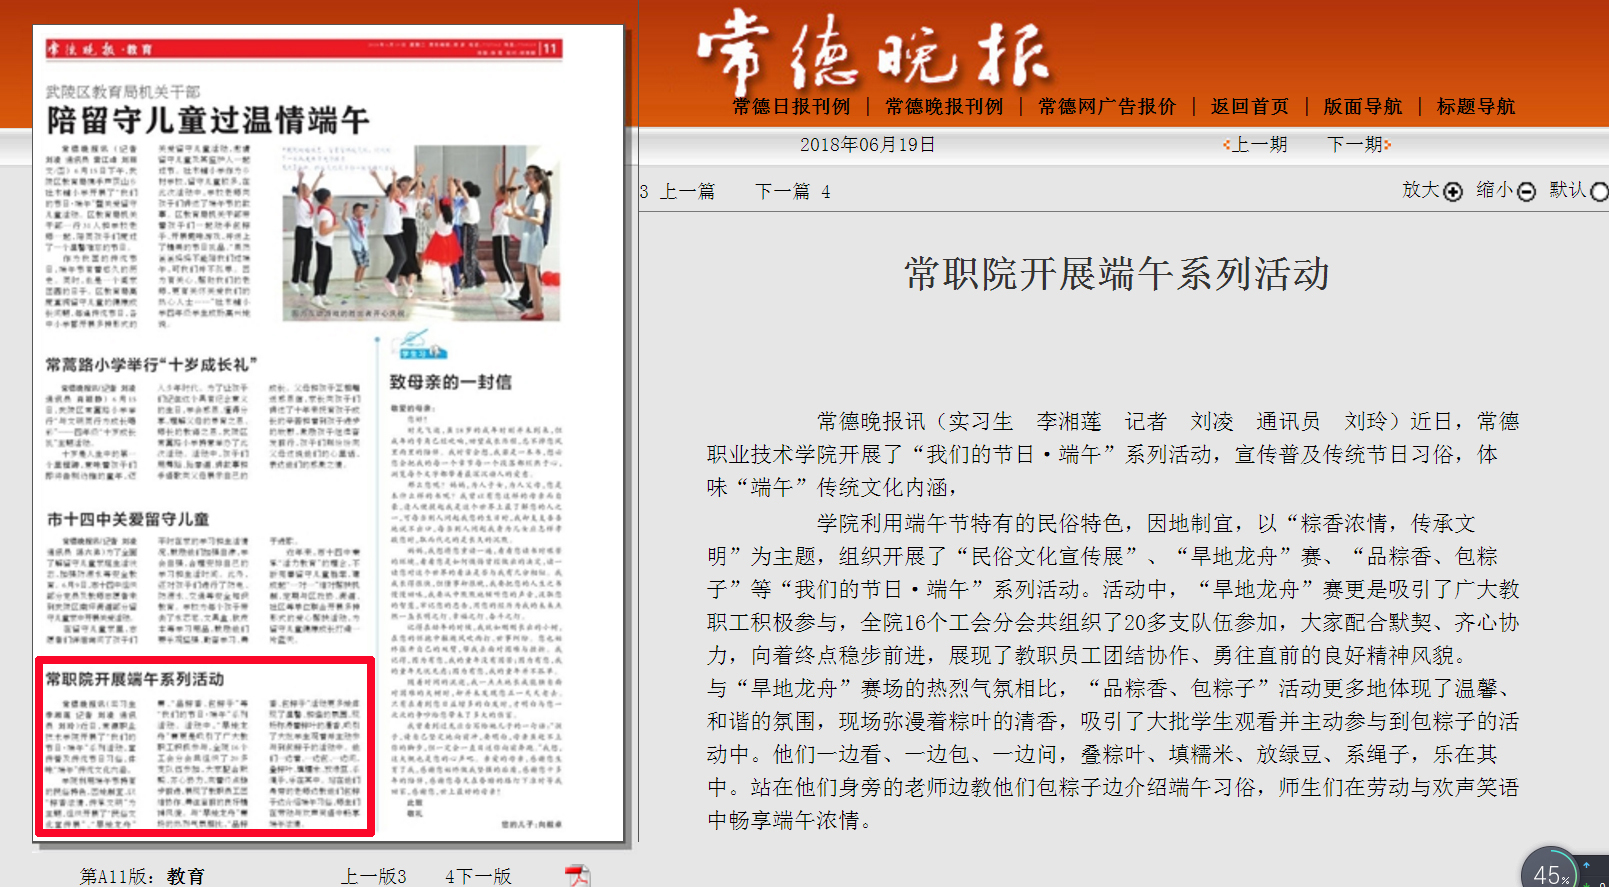
Task: Select highlighted article 常职院开展端午系列活动 in preview
Action: [x=205, y=746]
